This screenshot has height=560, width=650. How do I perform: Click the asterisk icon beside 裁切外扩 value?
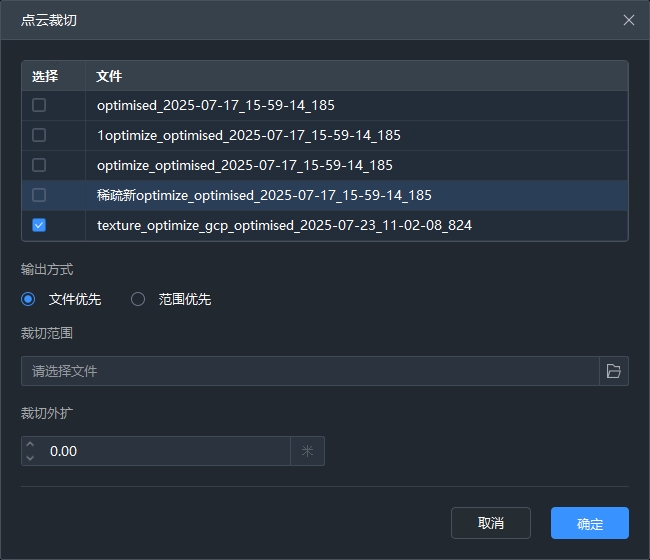coord(307,451)
